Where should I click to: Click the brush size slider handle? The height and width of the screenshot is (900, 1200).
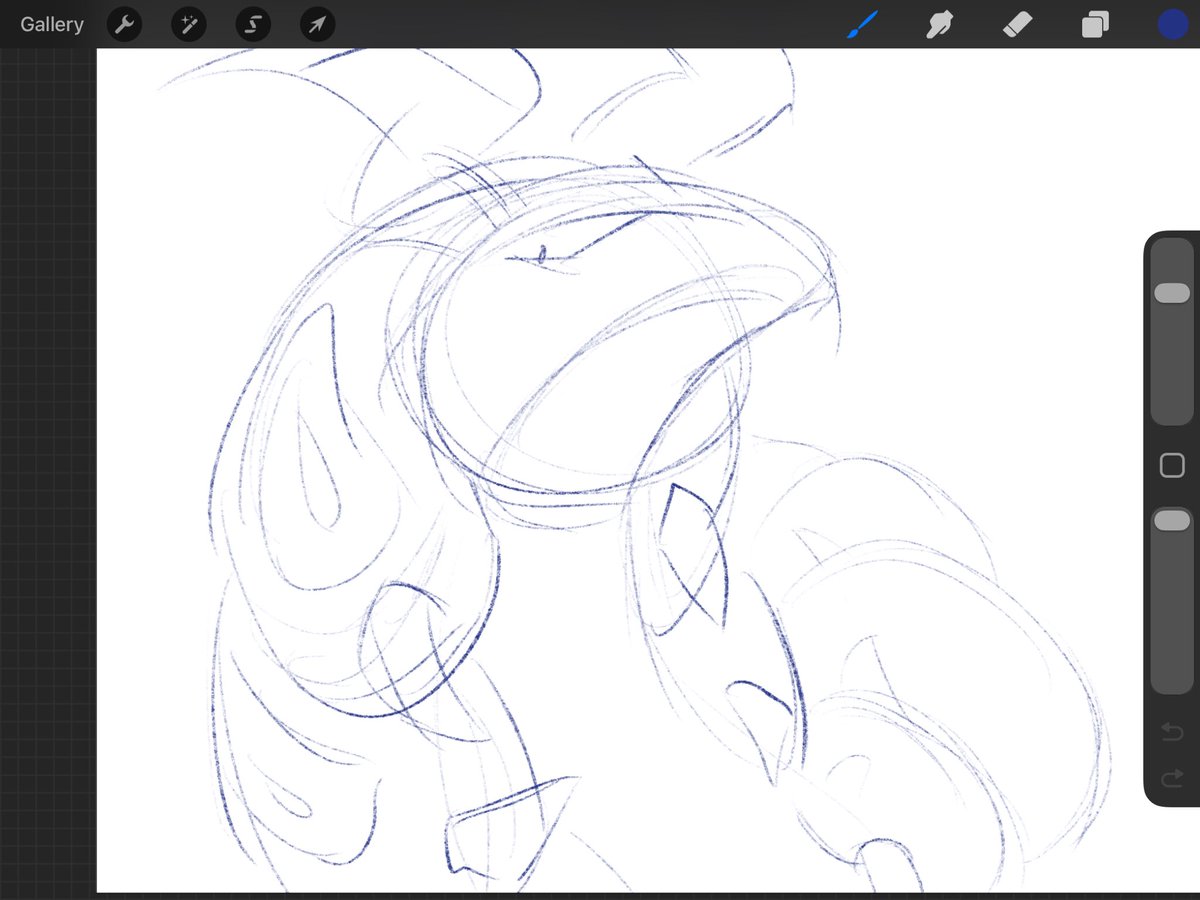[x=1172, y=293]
